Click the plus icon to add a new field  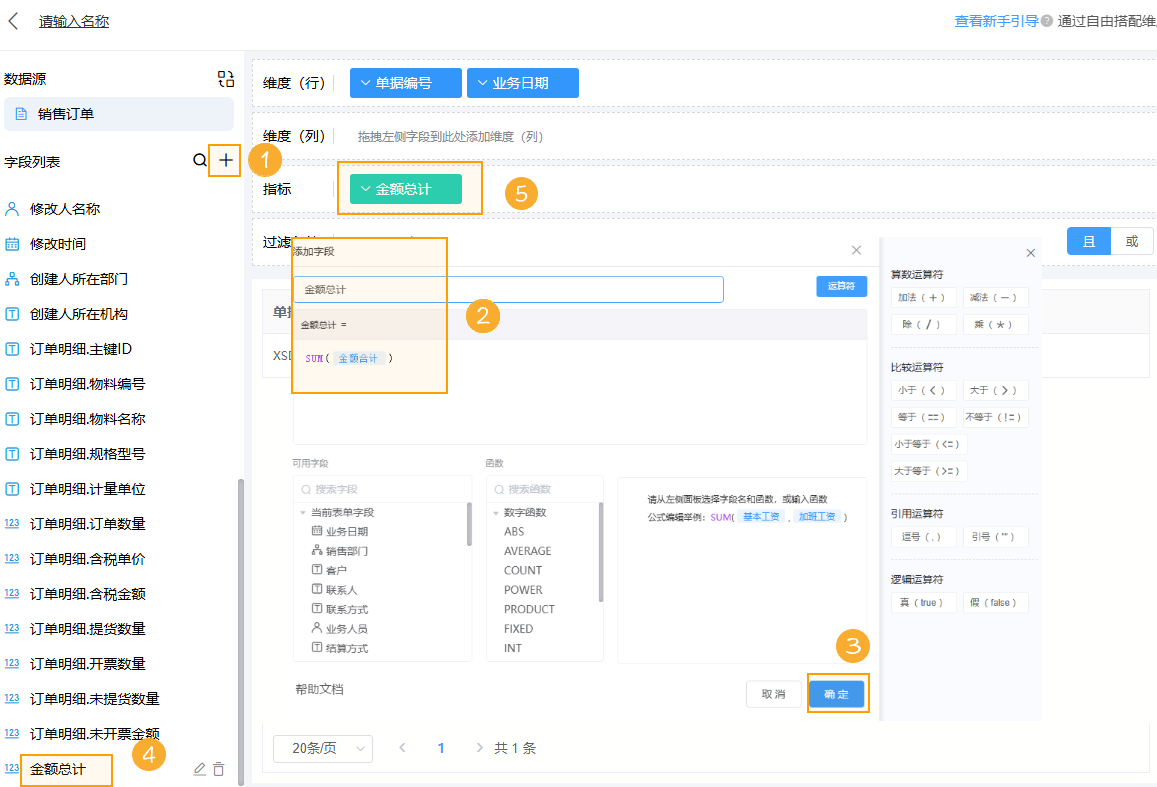[225, 160]
